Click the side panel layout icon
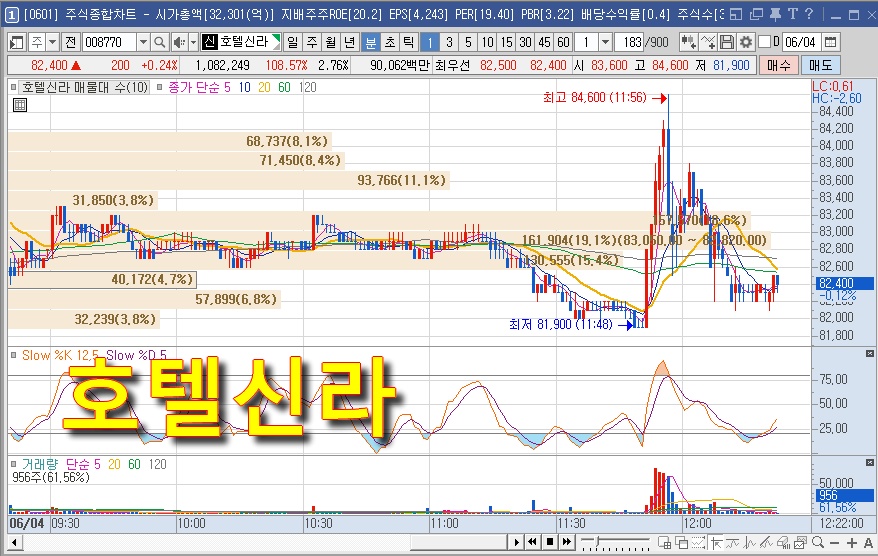The image size is (878, 556). [x=17, y=42]
